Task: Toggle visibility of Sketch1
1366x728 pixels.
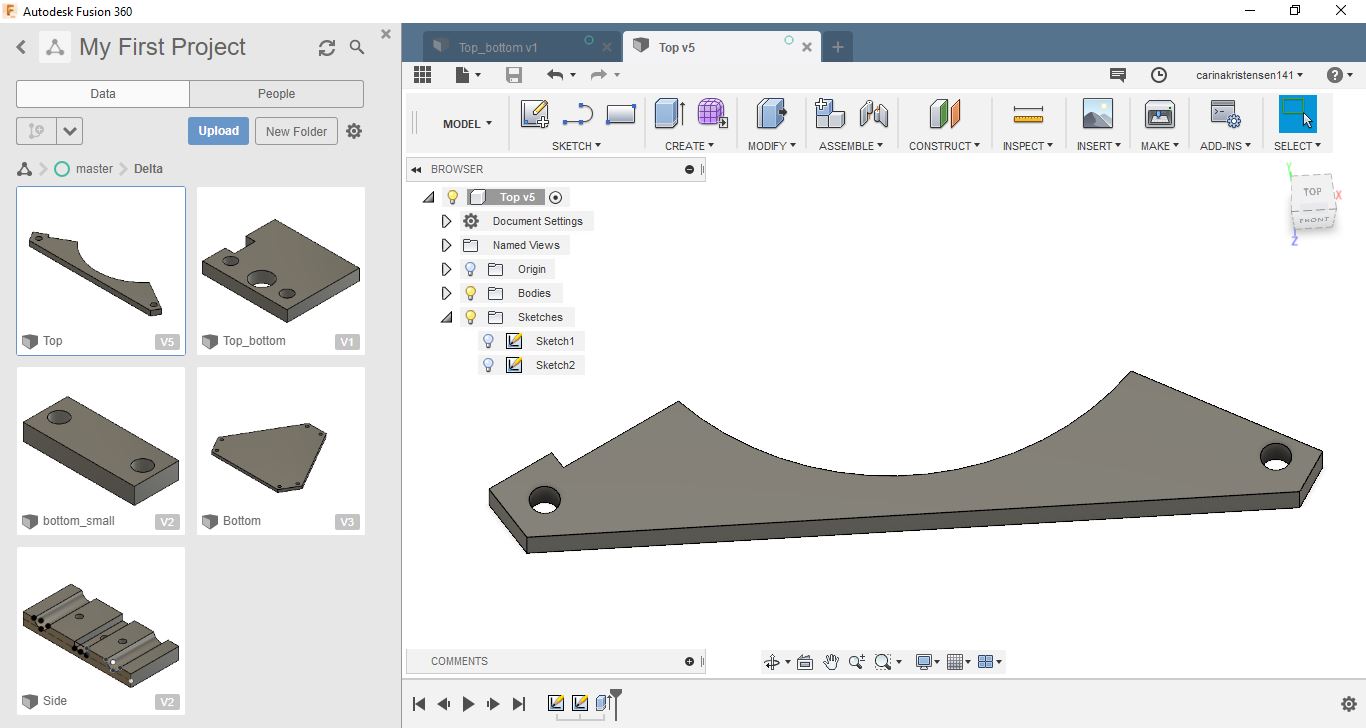Action: pos(488,341)
